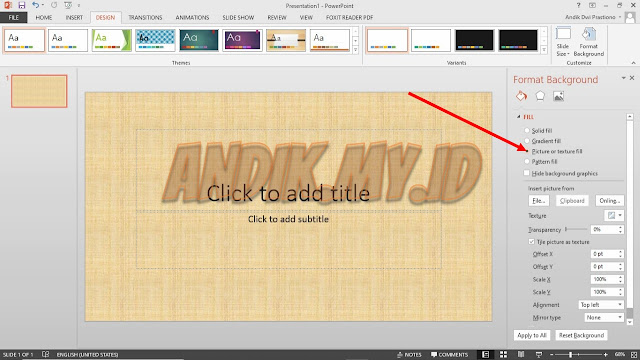Close the Format Background pane
This screenshot has width=640, height=360.
[x=632, y=78]
